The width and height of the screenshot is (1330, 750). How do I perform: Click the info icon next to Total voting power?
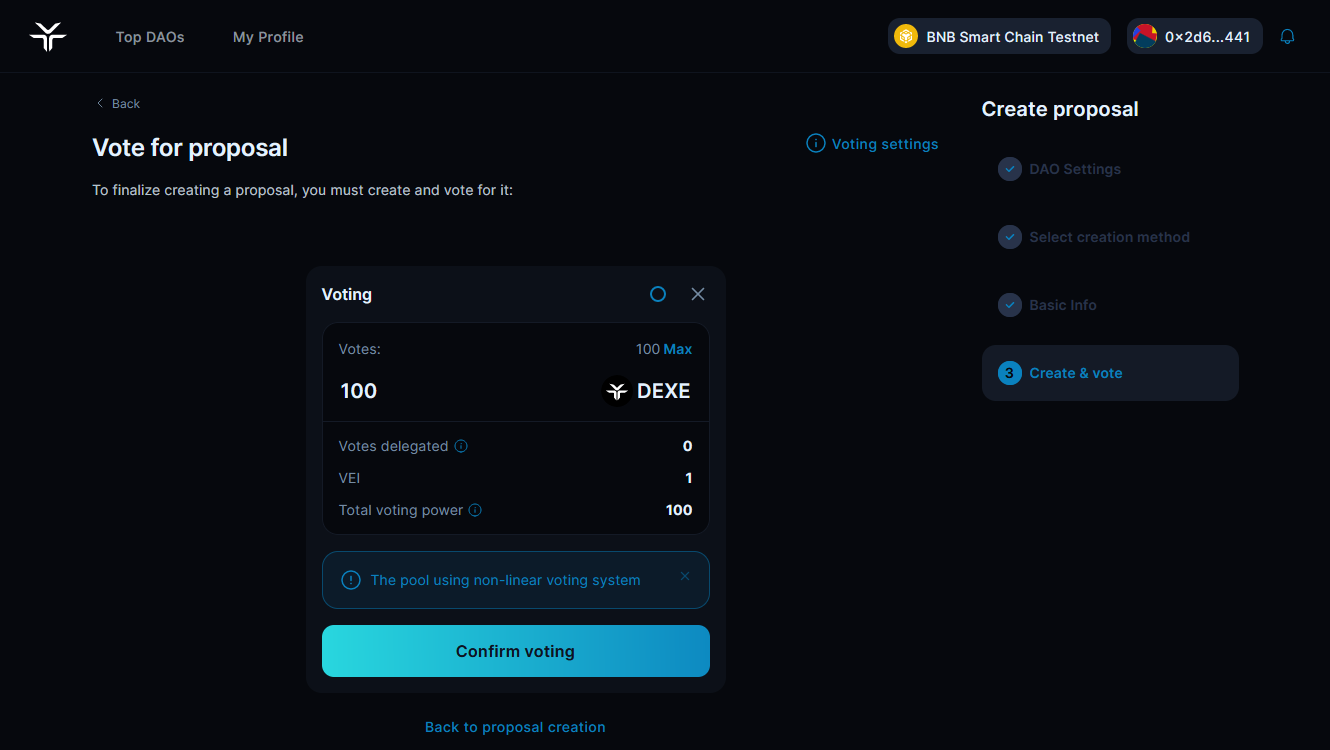click(475, 510)
